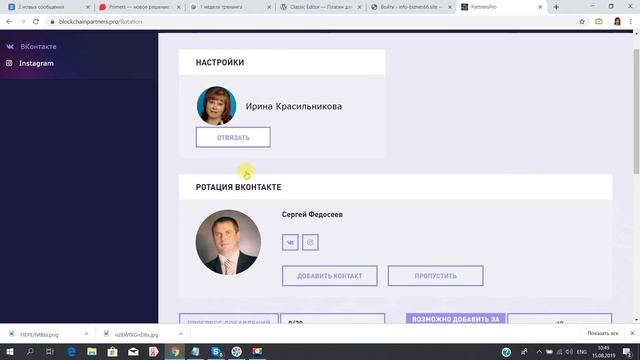The height and width of the screenshot is (360, 640).
Task: Click the VK logo icon in sidebar
Action: 10,47
